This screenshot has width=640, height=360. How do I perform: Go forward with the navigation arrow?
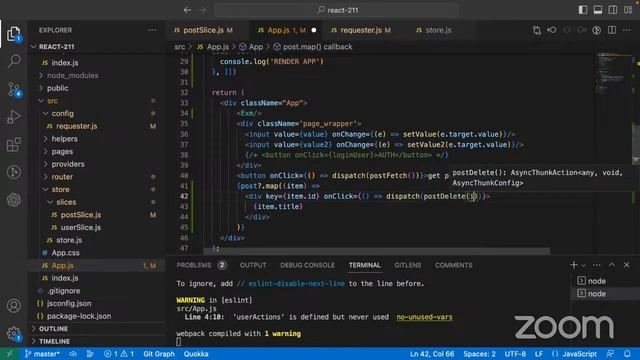tap(202, 10)
